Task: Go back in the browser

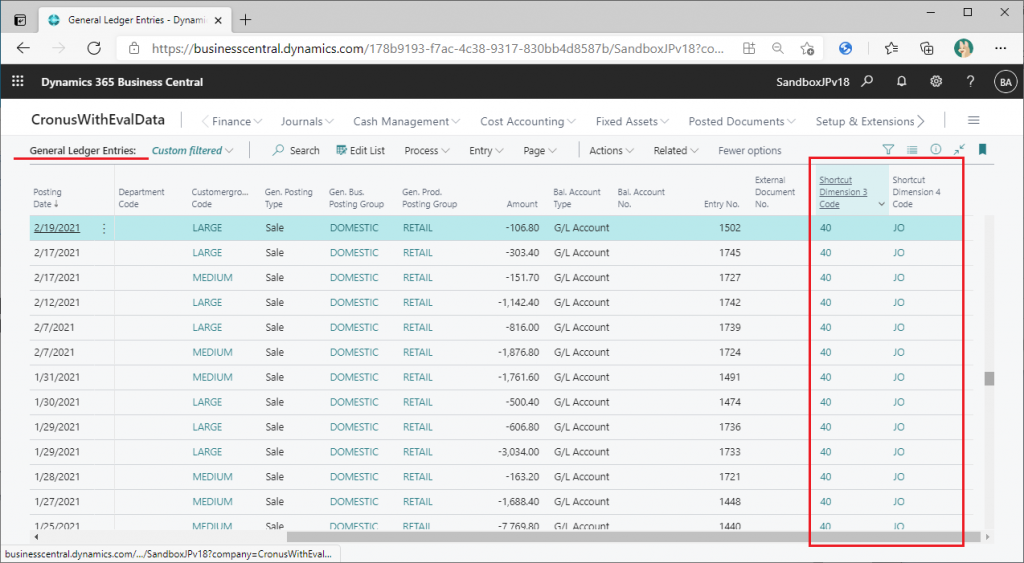Action: tap(24, 48)
